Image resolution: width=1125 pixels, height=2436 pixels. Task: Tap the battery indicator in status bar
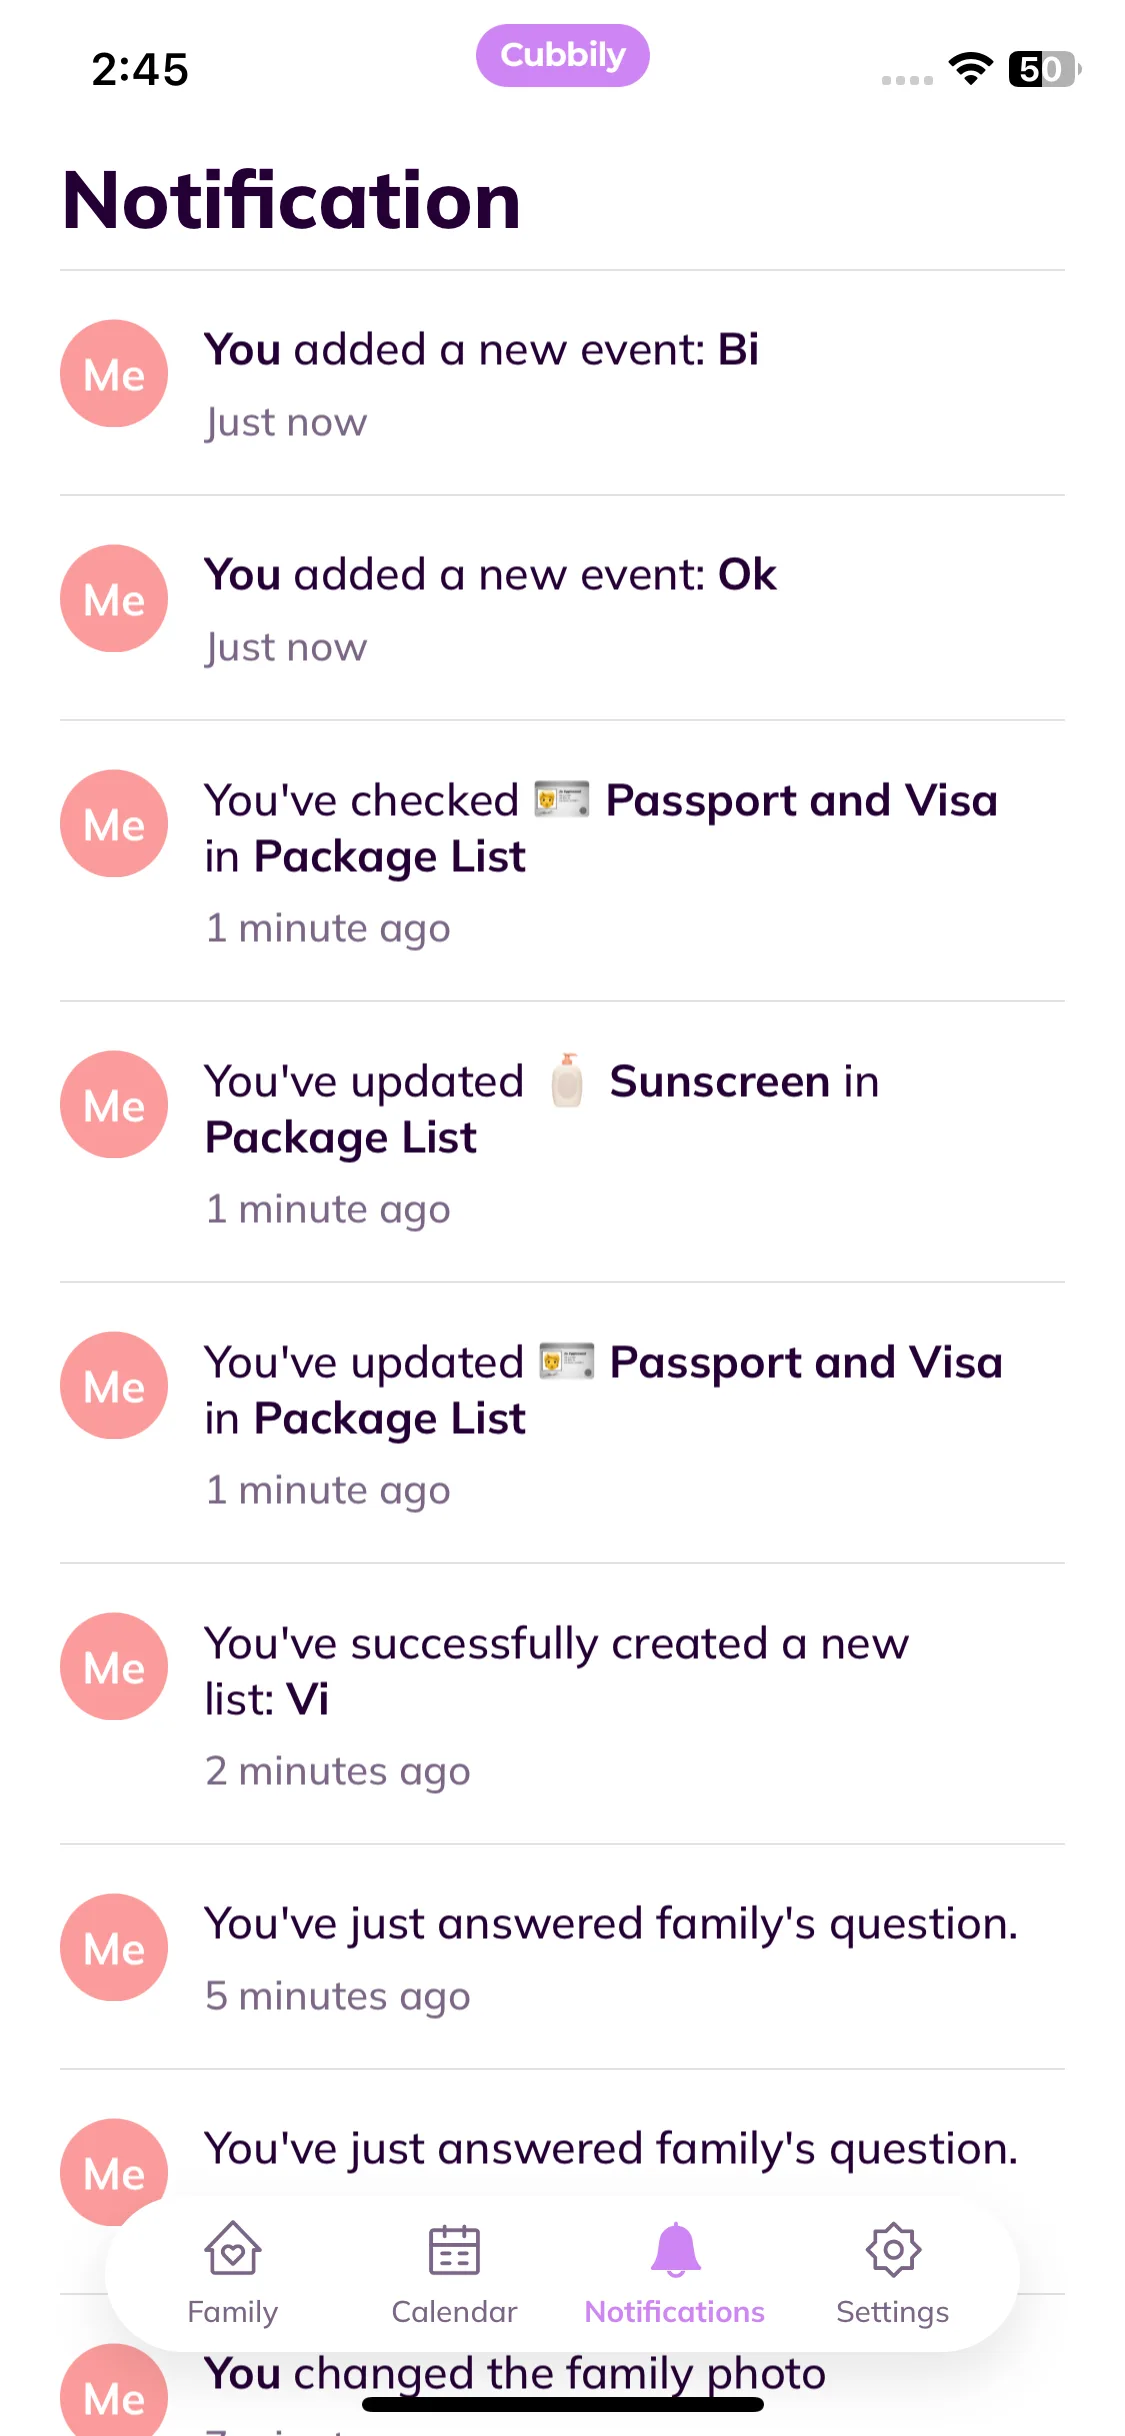tap(1044, 69)
